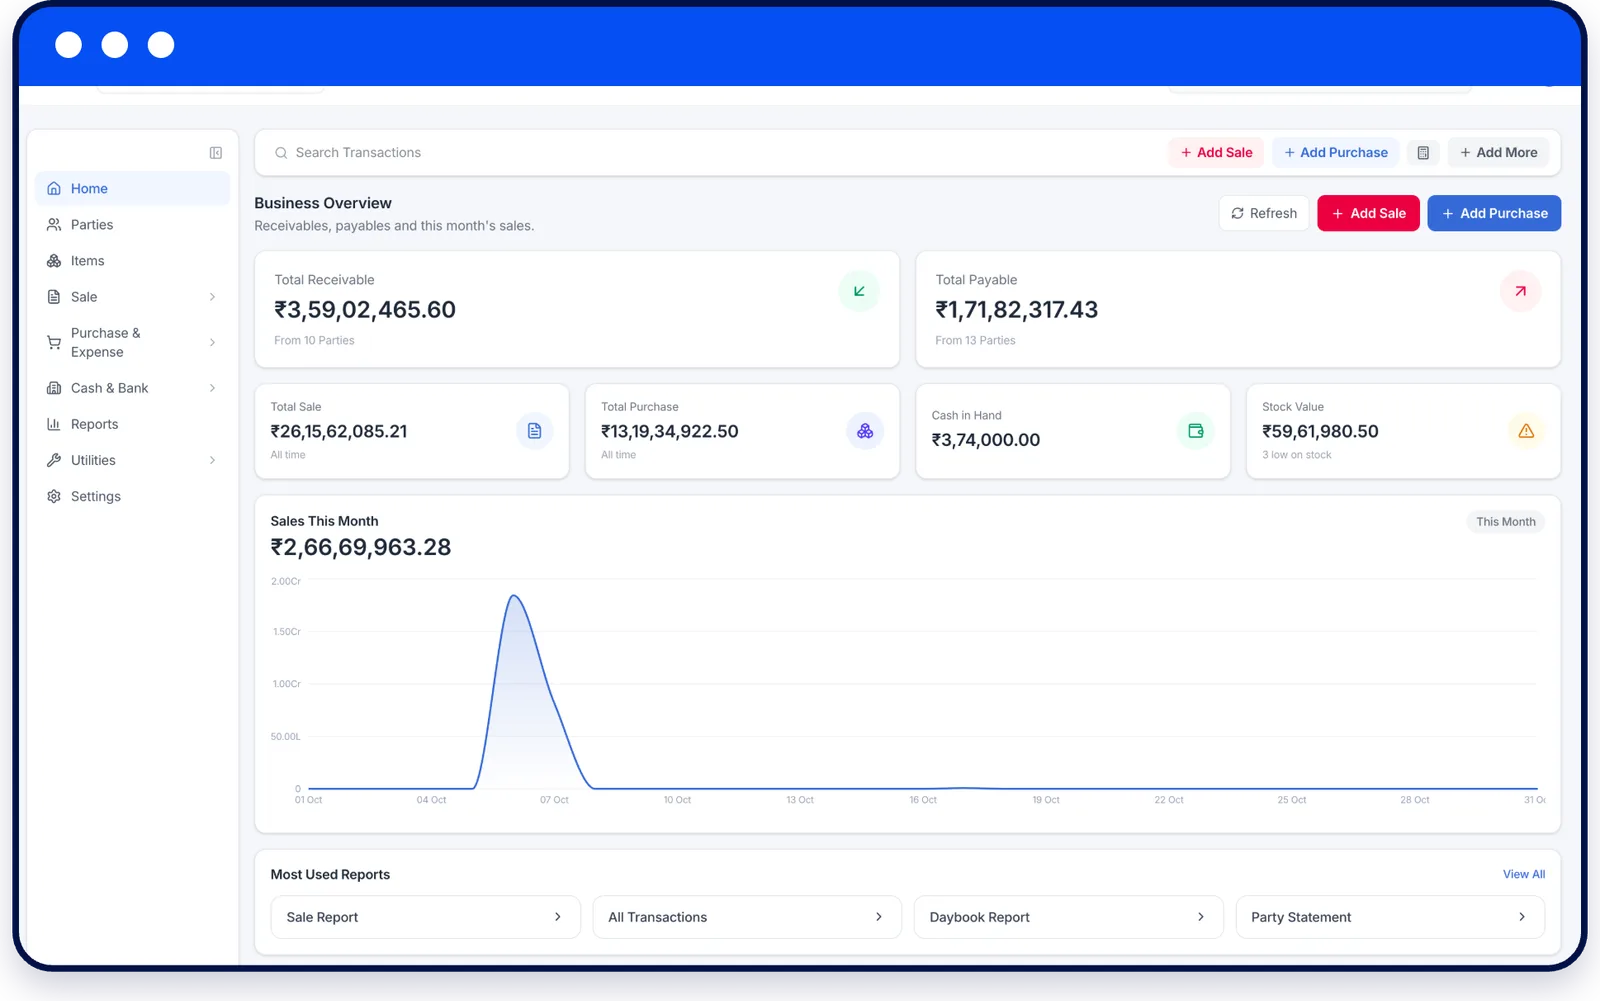The height and width of the screenshot is (1001, 1600).
Task: Click the Items cubes icon
Action: [54, 261]
